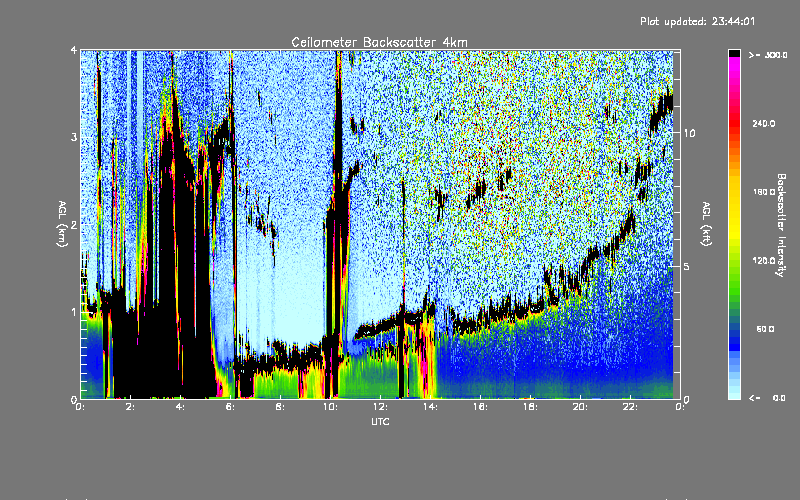Click the '22:' tick on the UTC axis
This screenshot has height=500, width=800.
coord(630,407)
